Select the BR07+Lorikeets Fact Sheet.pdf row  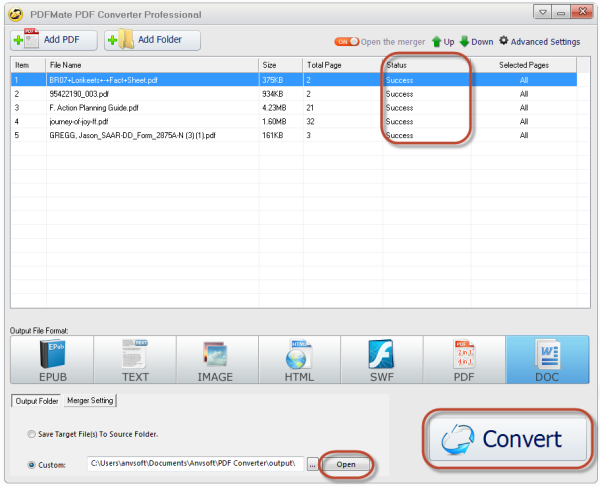[294, 80]
